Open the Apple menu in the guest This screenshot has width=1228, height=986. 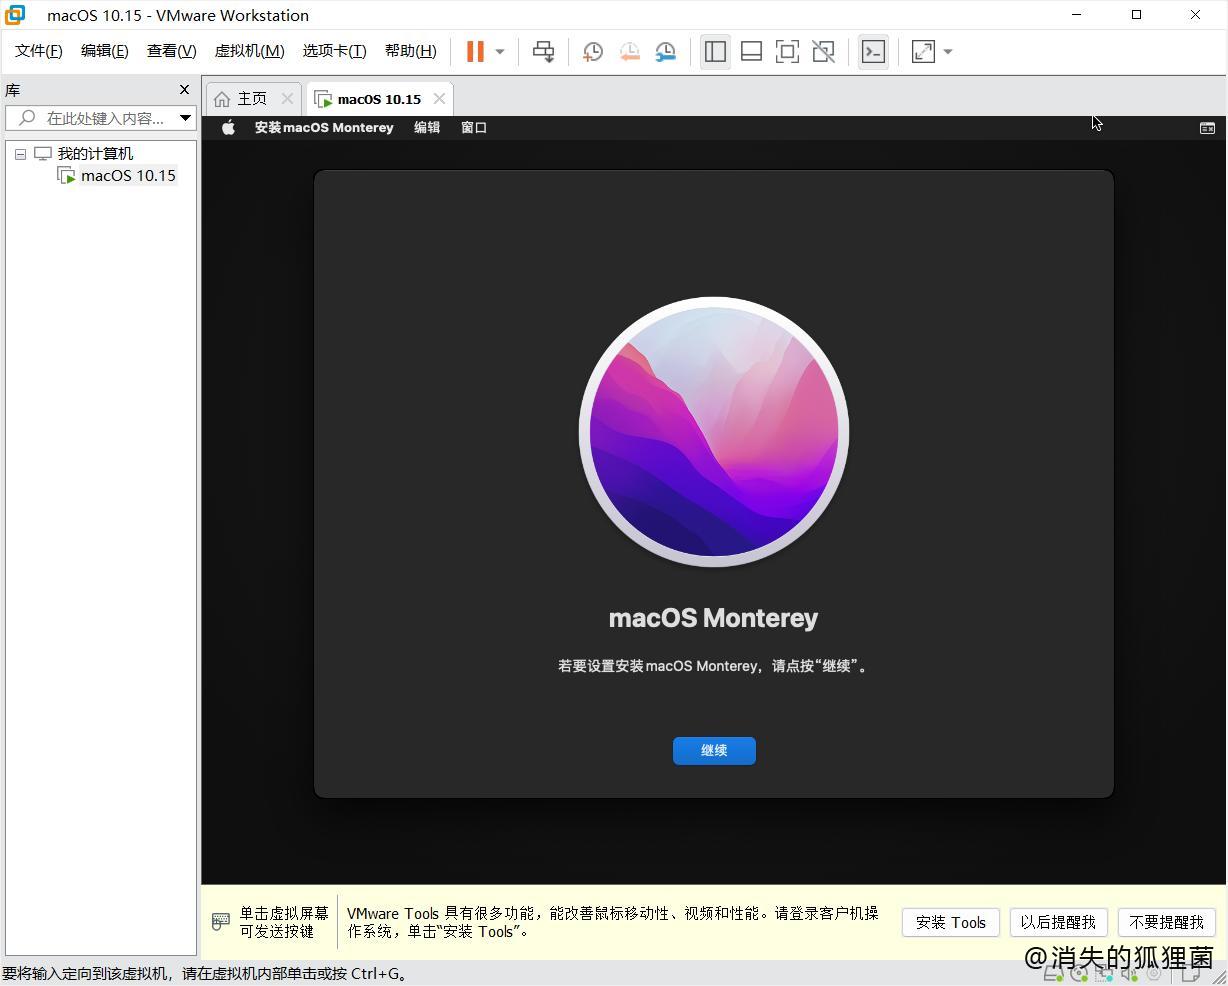(228, 127)
